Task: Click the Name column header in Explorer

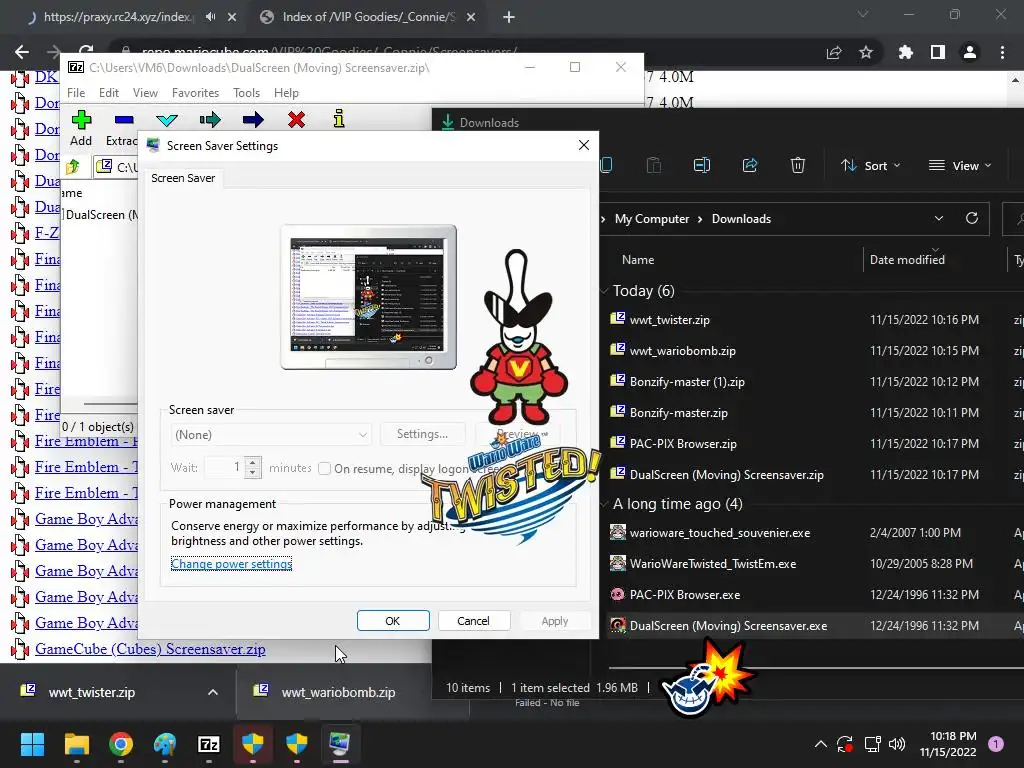Action: 638,259
